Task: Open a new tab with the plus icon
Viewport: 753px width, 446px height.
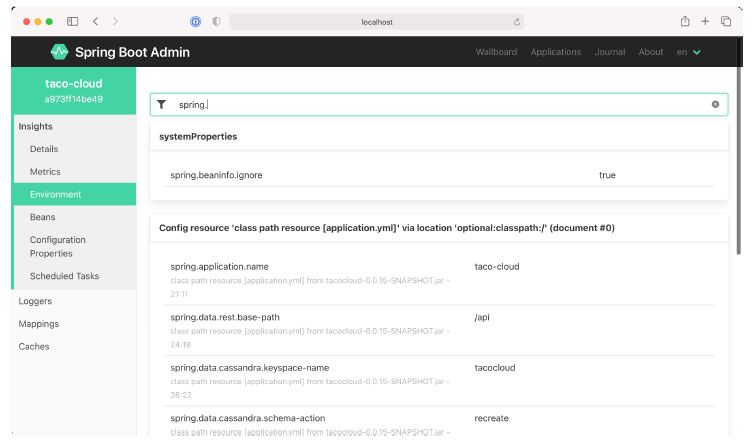Action: tap(705, 21)
